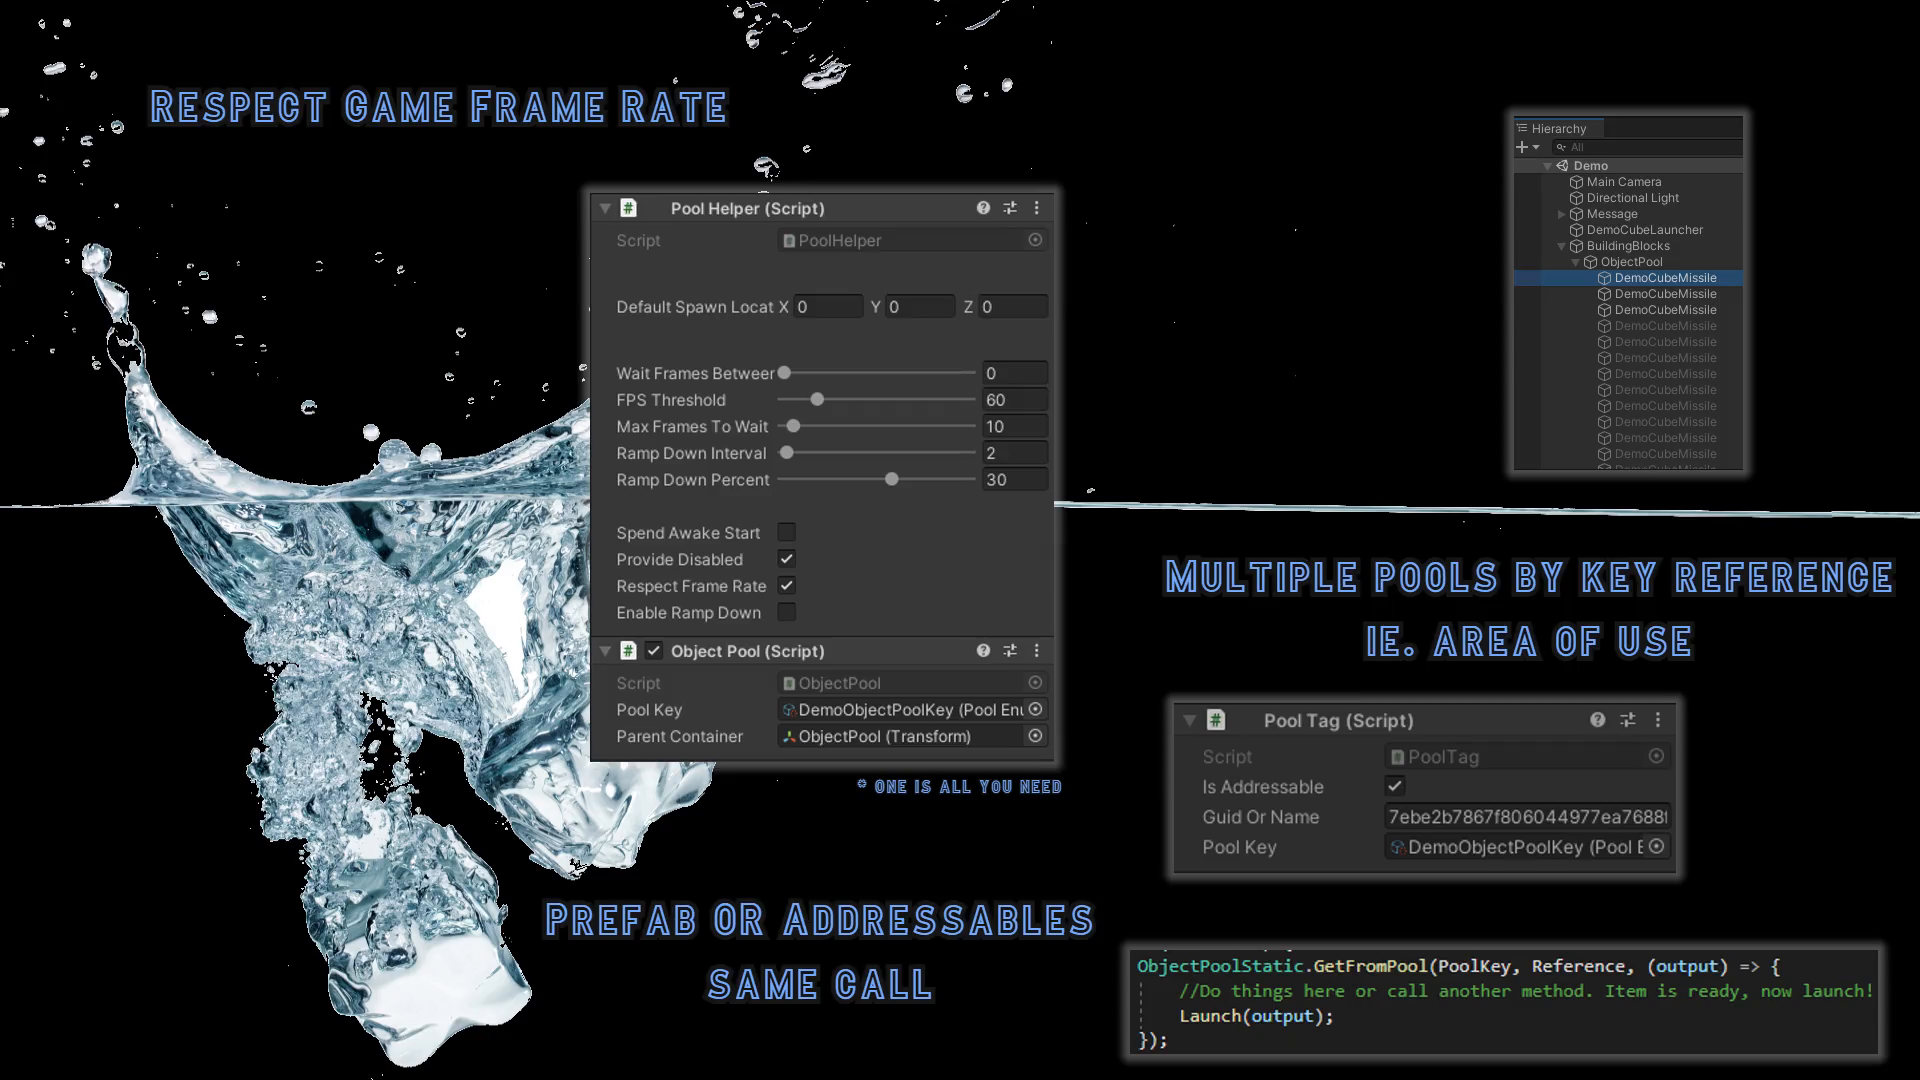Click the Default Spawn Location X field

828,307
